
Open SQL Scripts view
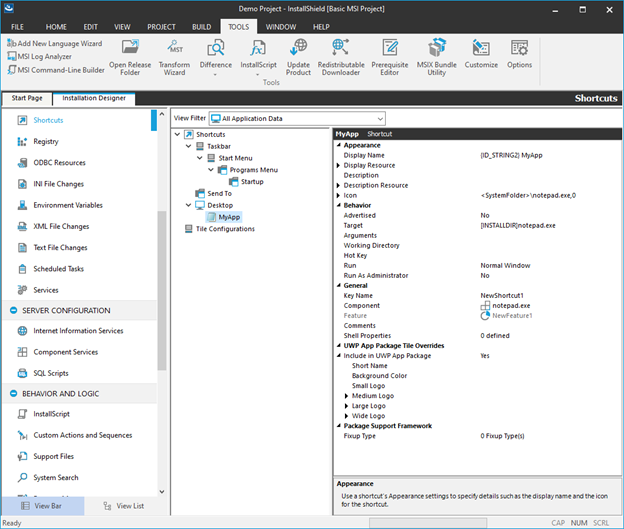click(x=51, y=373)
